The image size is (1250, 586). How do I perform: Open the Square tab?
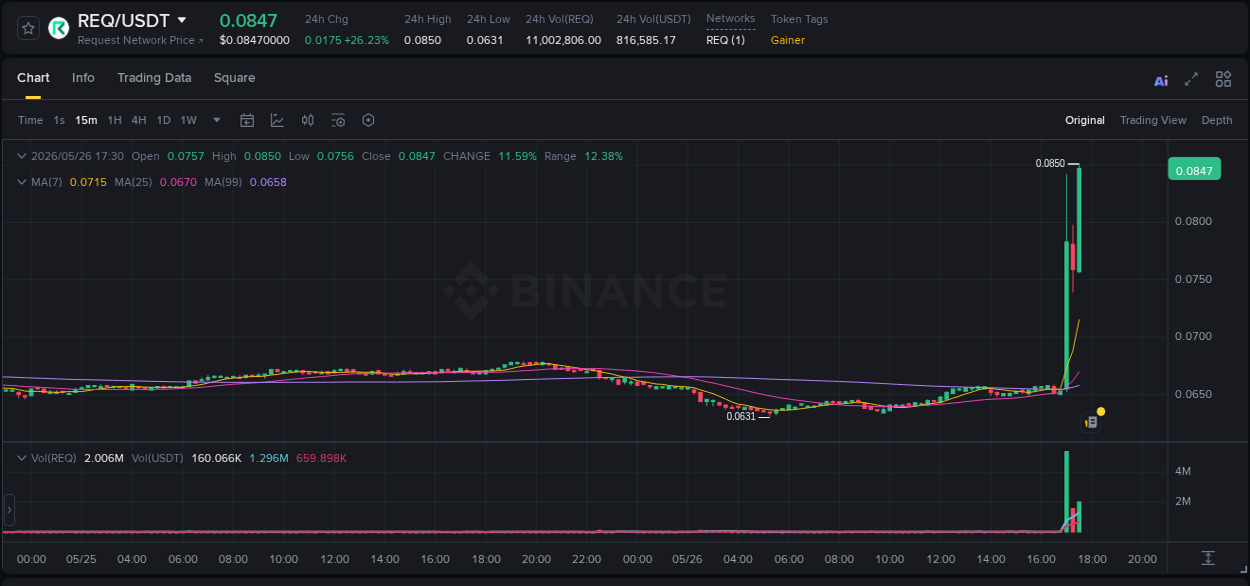(x=234, y=78)
